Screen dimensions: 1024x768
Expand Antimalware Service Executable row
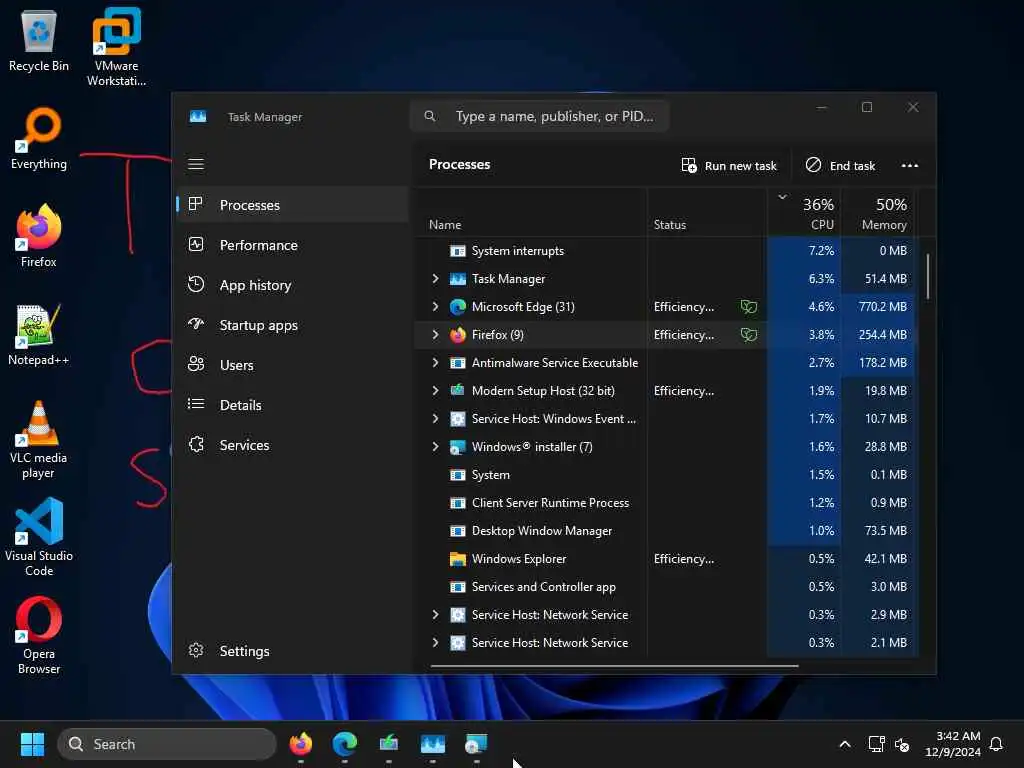[436, 363]
